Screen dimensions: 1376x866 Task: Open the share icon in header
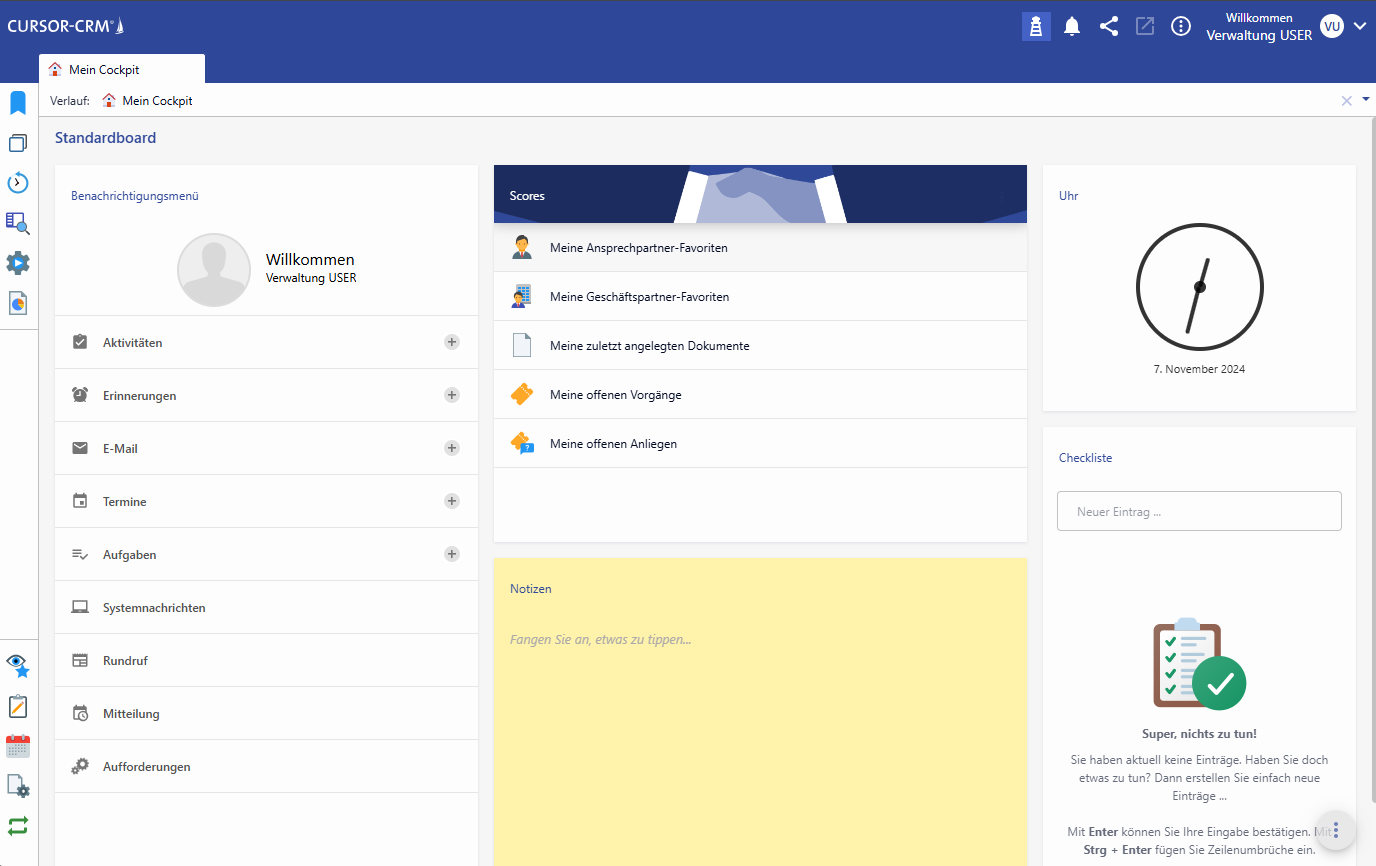point(1108,27)
